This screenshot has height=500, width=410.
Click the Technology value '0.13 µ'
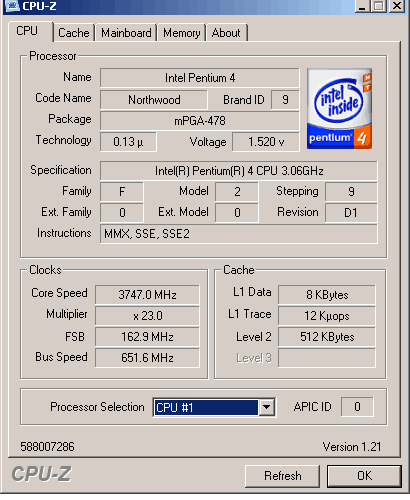(128, 142)
